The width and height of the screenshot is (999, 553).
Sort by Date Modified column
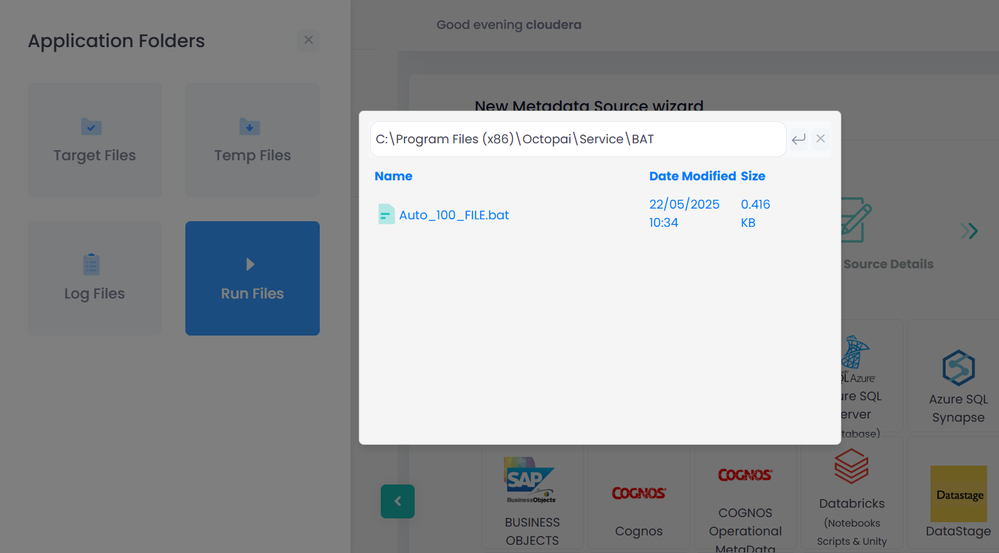[x=692, y=176]
